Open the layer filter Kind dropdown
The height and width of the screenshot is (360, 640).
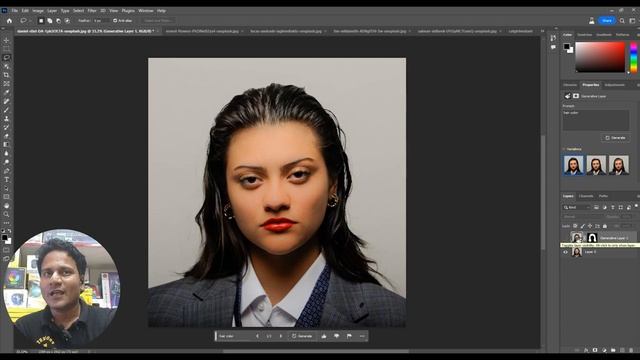click(577, 207)
